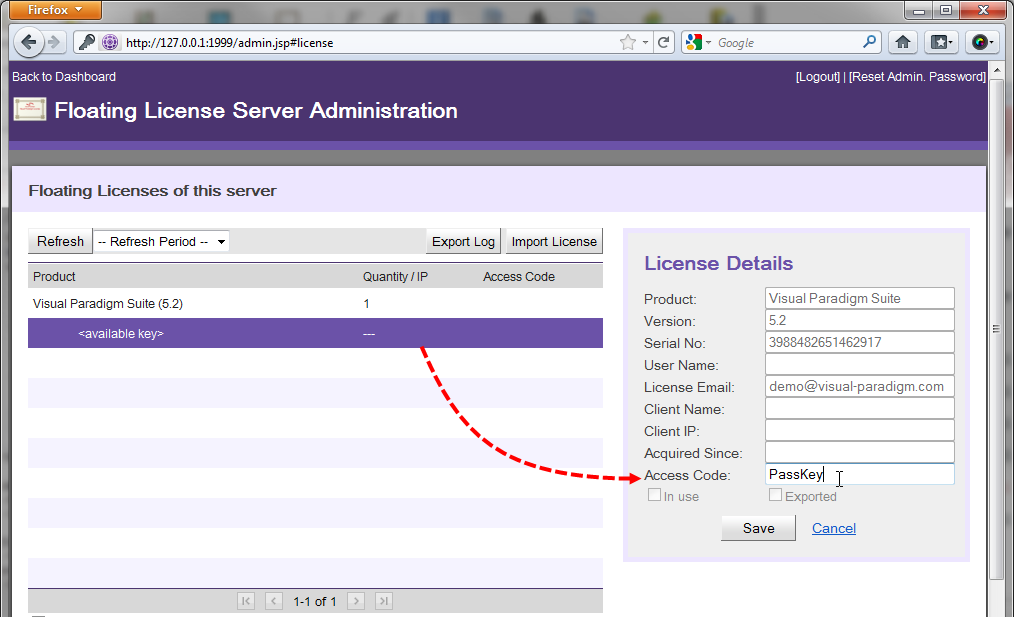Open the Google search engine dropdown
This screenshot has height=617, width=1014.
tap(698, 43)
